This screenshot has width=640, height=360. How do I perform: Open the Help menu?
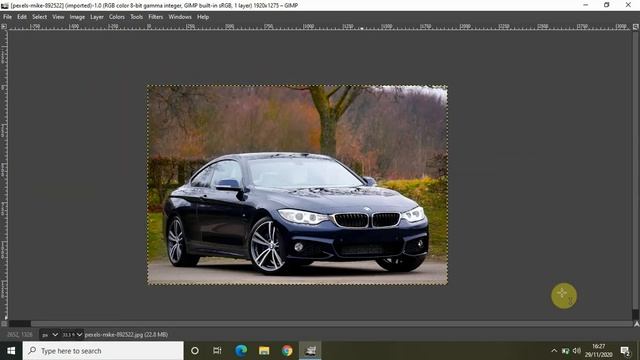(x=203, y=17)
